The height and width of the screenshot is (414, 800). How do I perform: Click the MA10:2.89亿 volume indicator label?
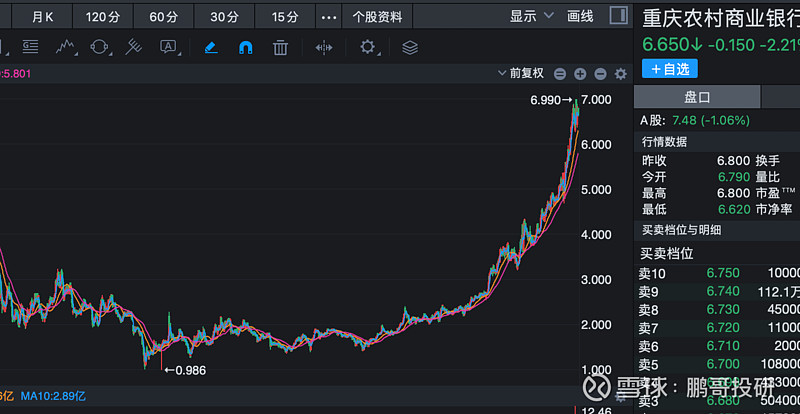click(53, 396)
